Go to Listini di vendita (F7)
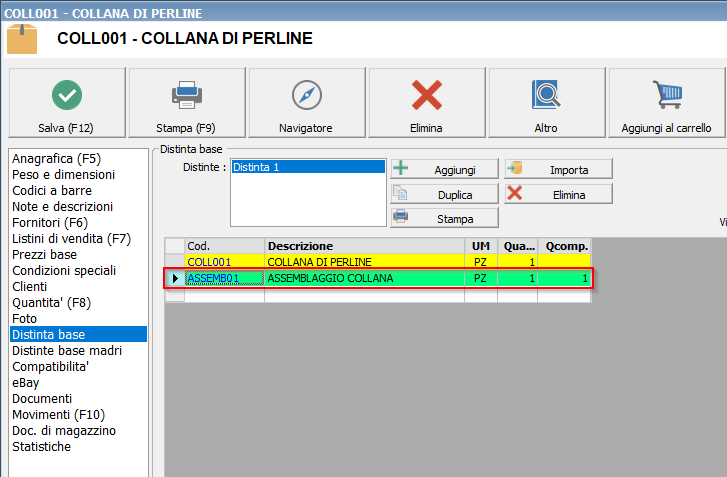 71,238
